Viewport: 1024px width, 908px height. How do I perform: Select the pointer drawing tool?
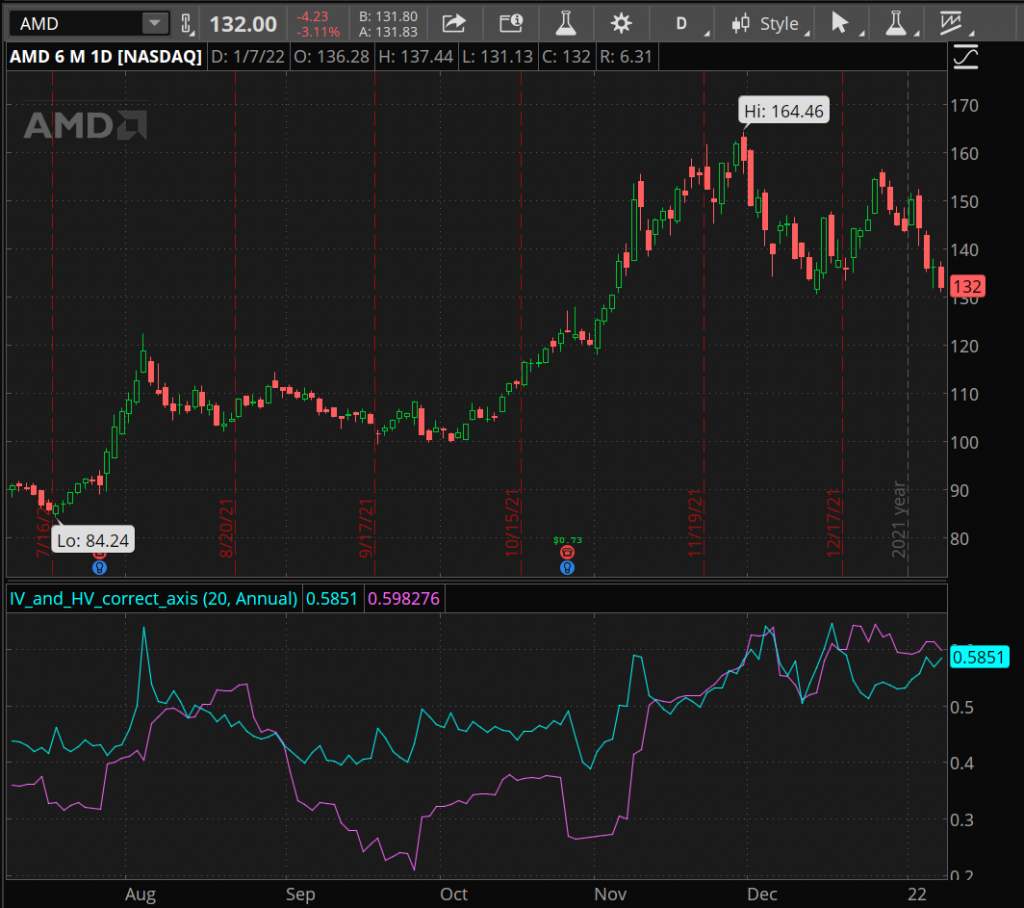point(841,24)
